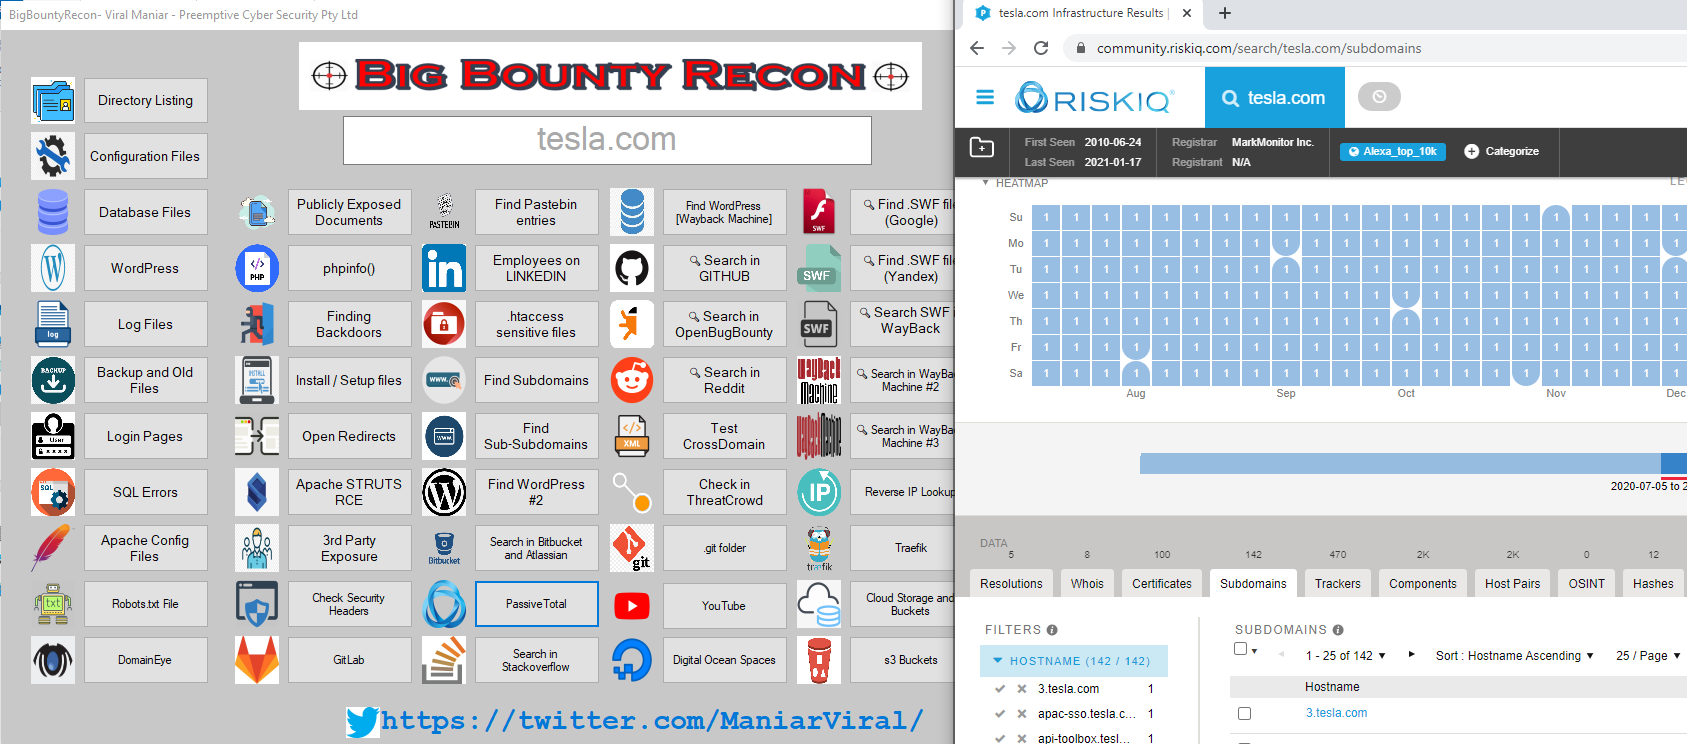Image resolution: width=1687 pixels, height=744 pixels.
Task: Switch to the Components tab
Action: point(1423,584)
